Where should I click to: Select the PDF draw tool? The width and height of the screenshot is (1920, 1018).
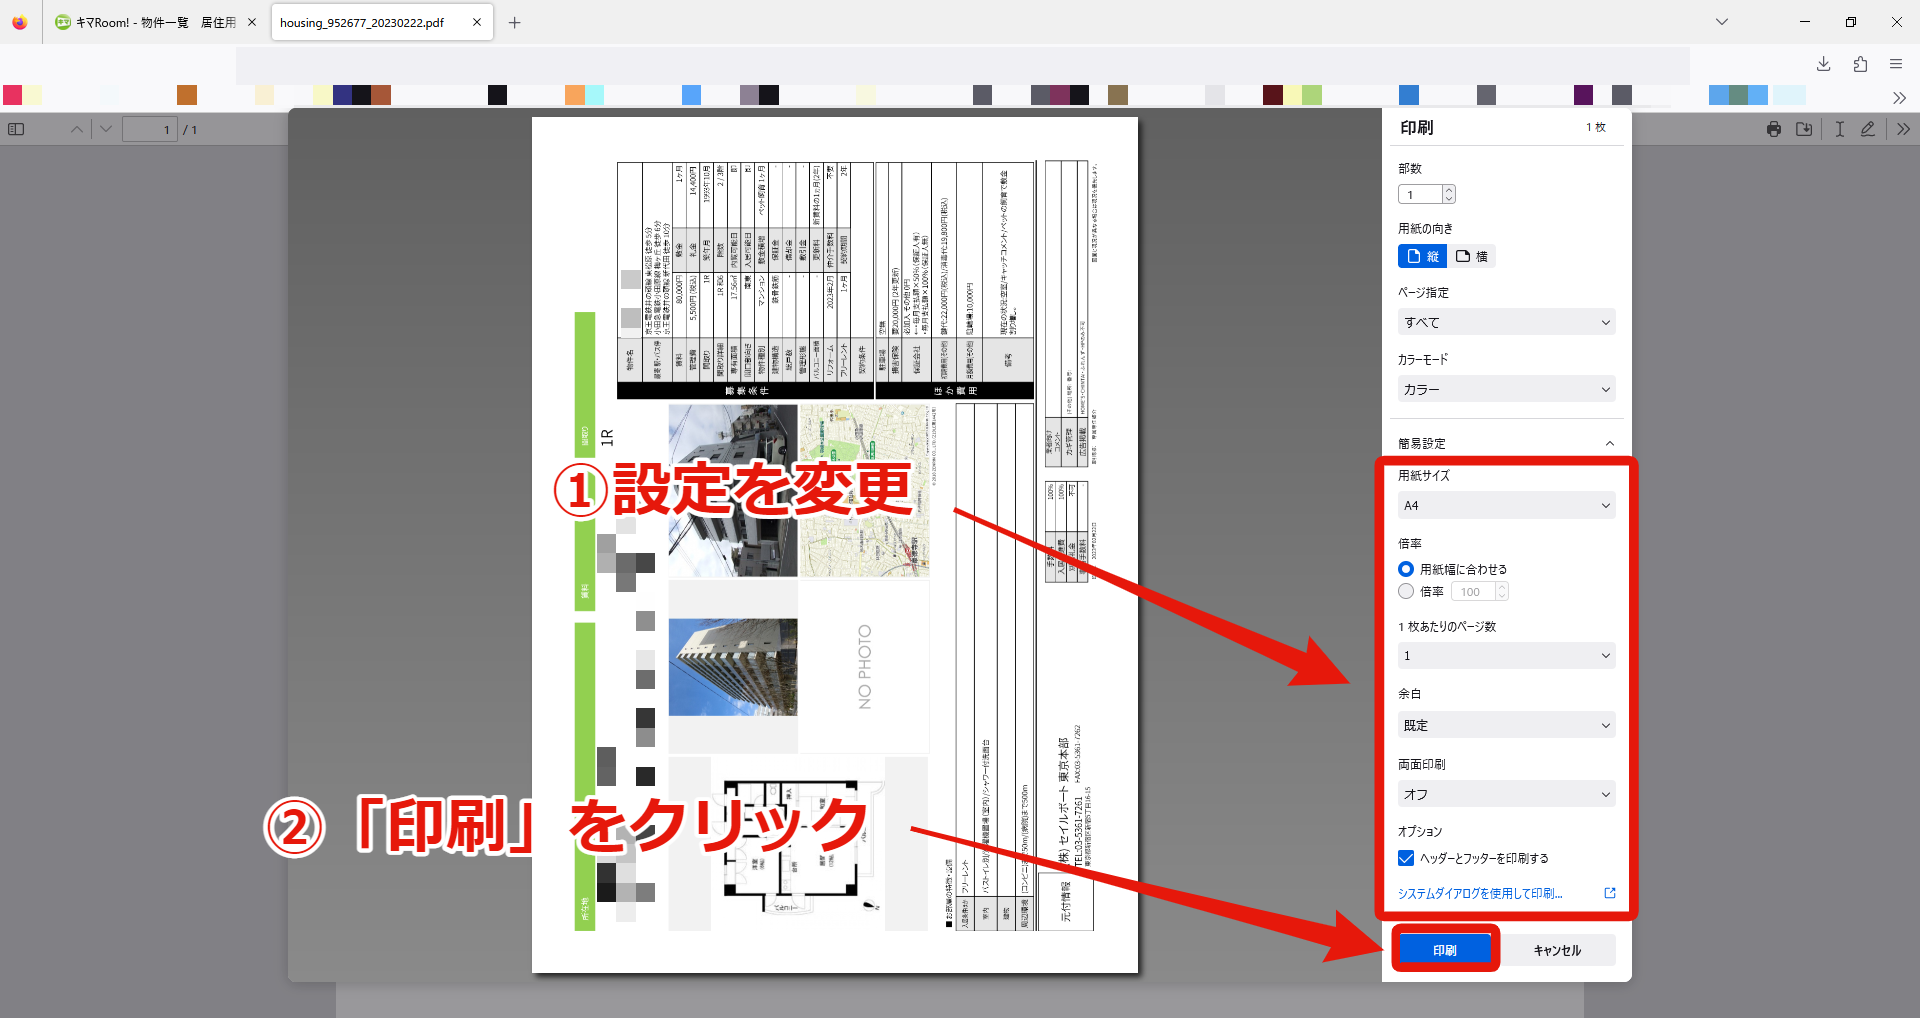click(x=1868, y=129)
